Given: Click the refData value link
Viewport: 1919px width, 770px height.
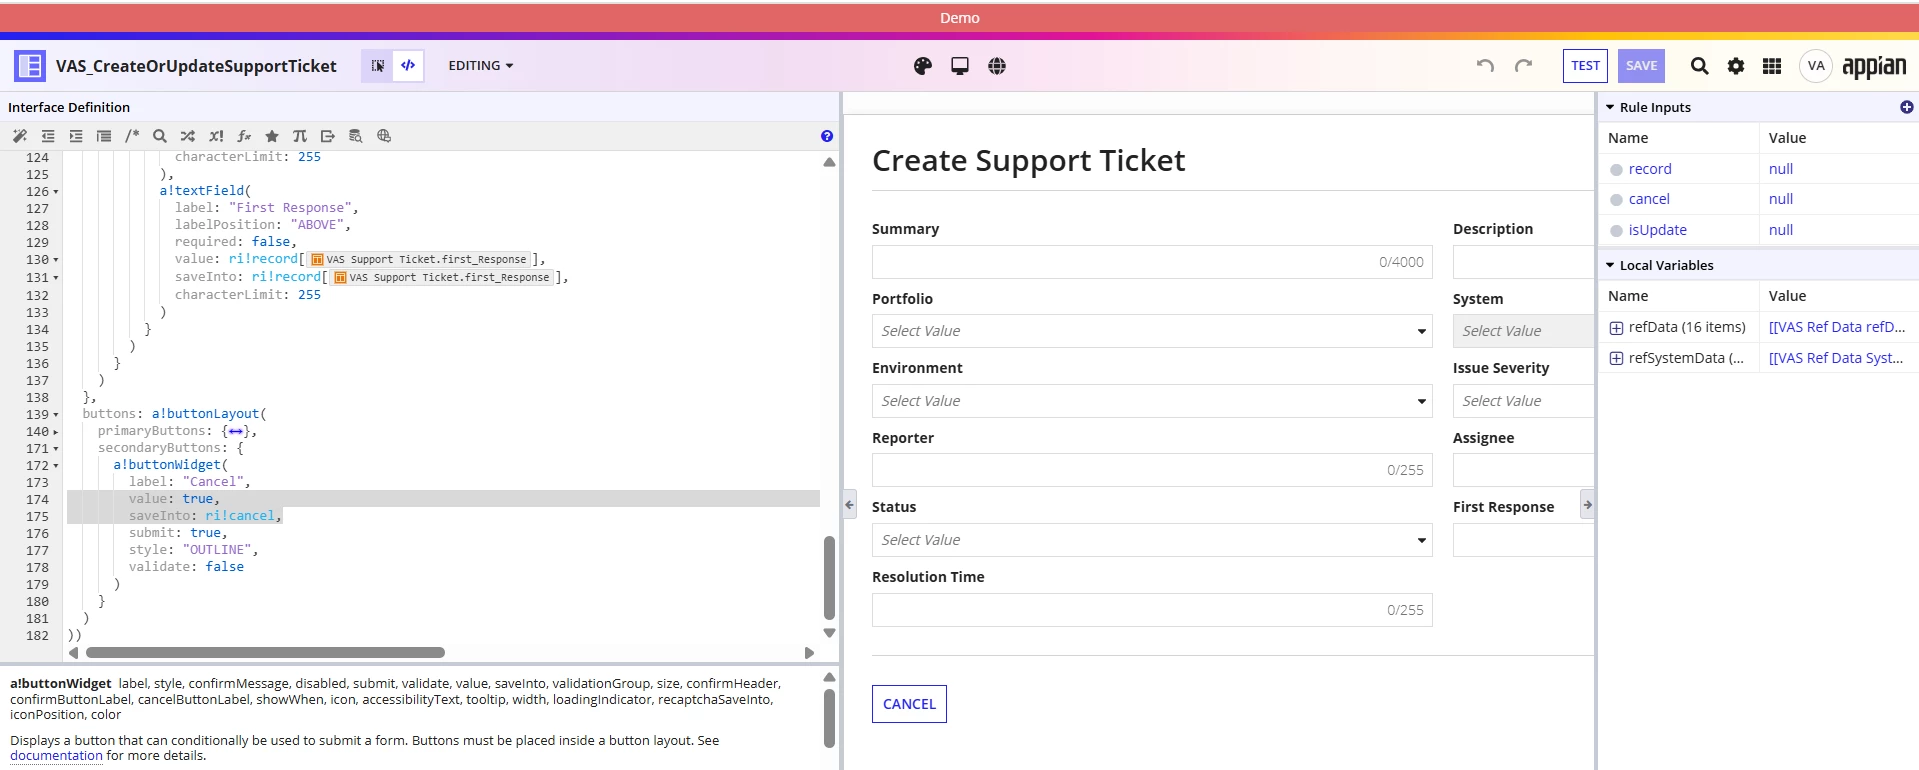Looking at the screenshot, I should [1837, 327].
